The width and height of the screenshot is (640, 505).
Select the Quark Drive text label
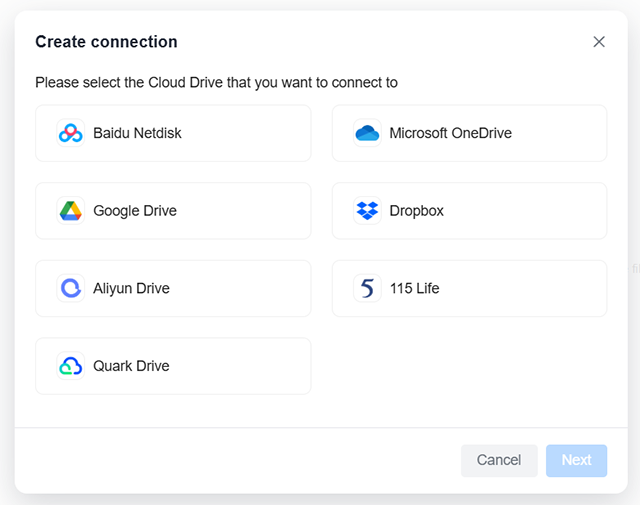point(131,366)
